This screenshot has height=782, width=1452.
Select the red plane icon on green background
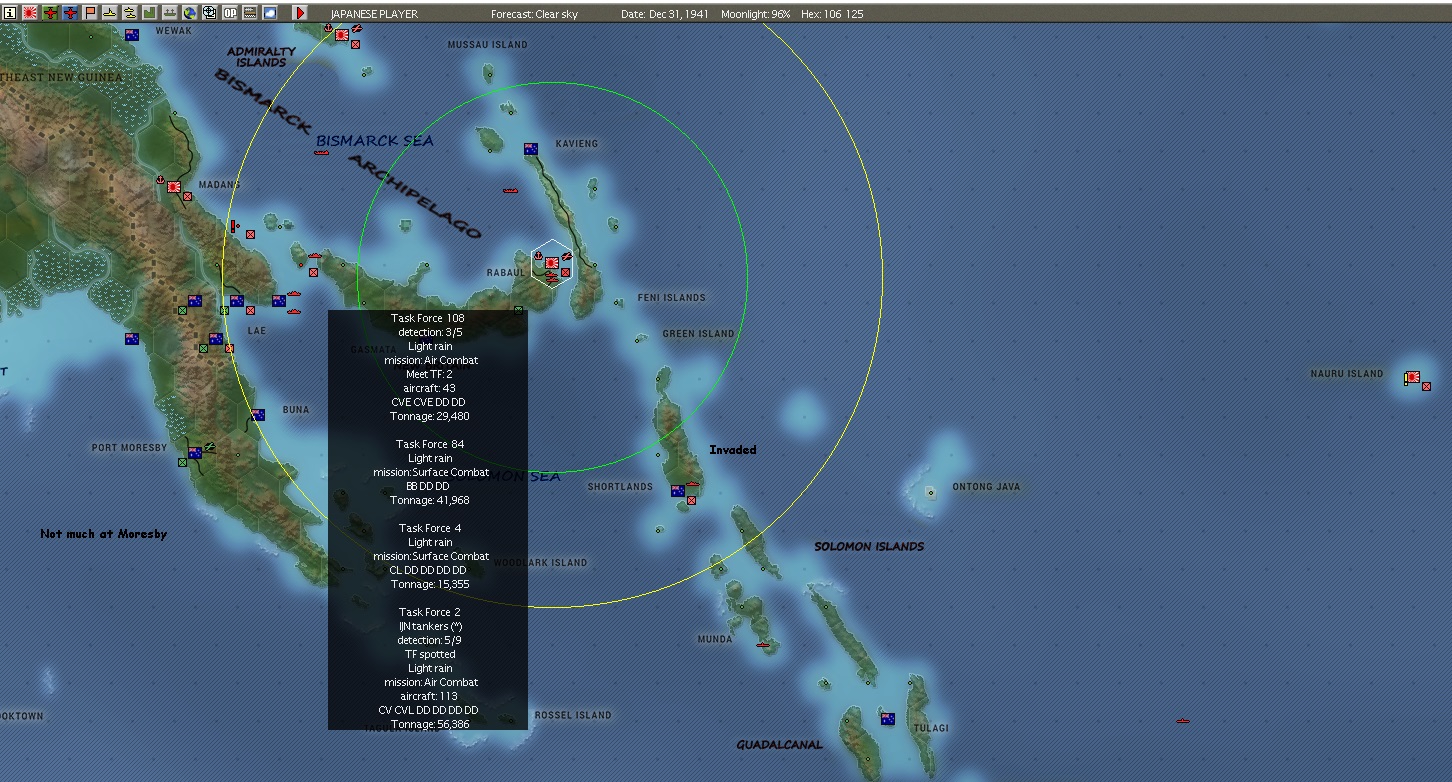[49, 13]
